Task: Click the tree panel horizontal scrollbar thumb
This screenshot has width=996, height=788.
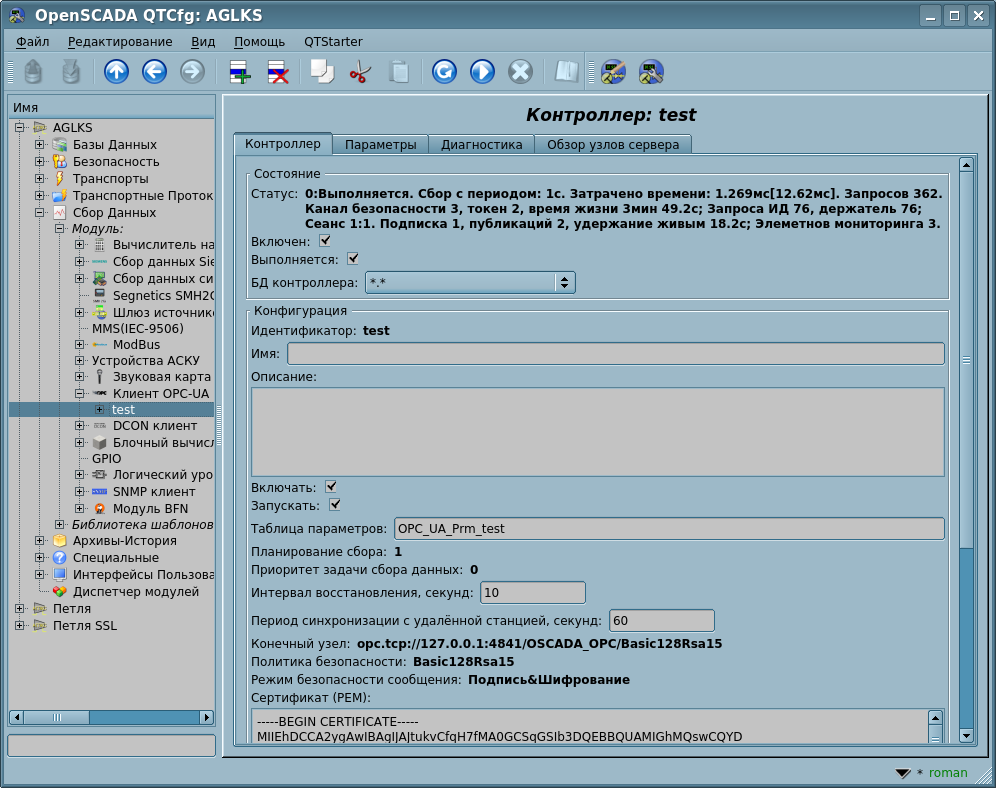Action: tap(57, 718)
